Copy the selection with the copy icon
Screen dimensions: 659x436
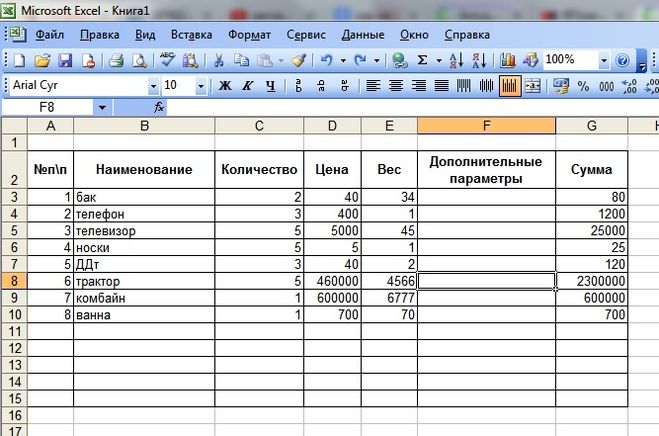click(241, 61)
